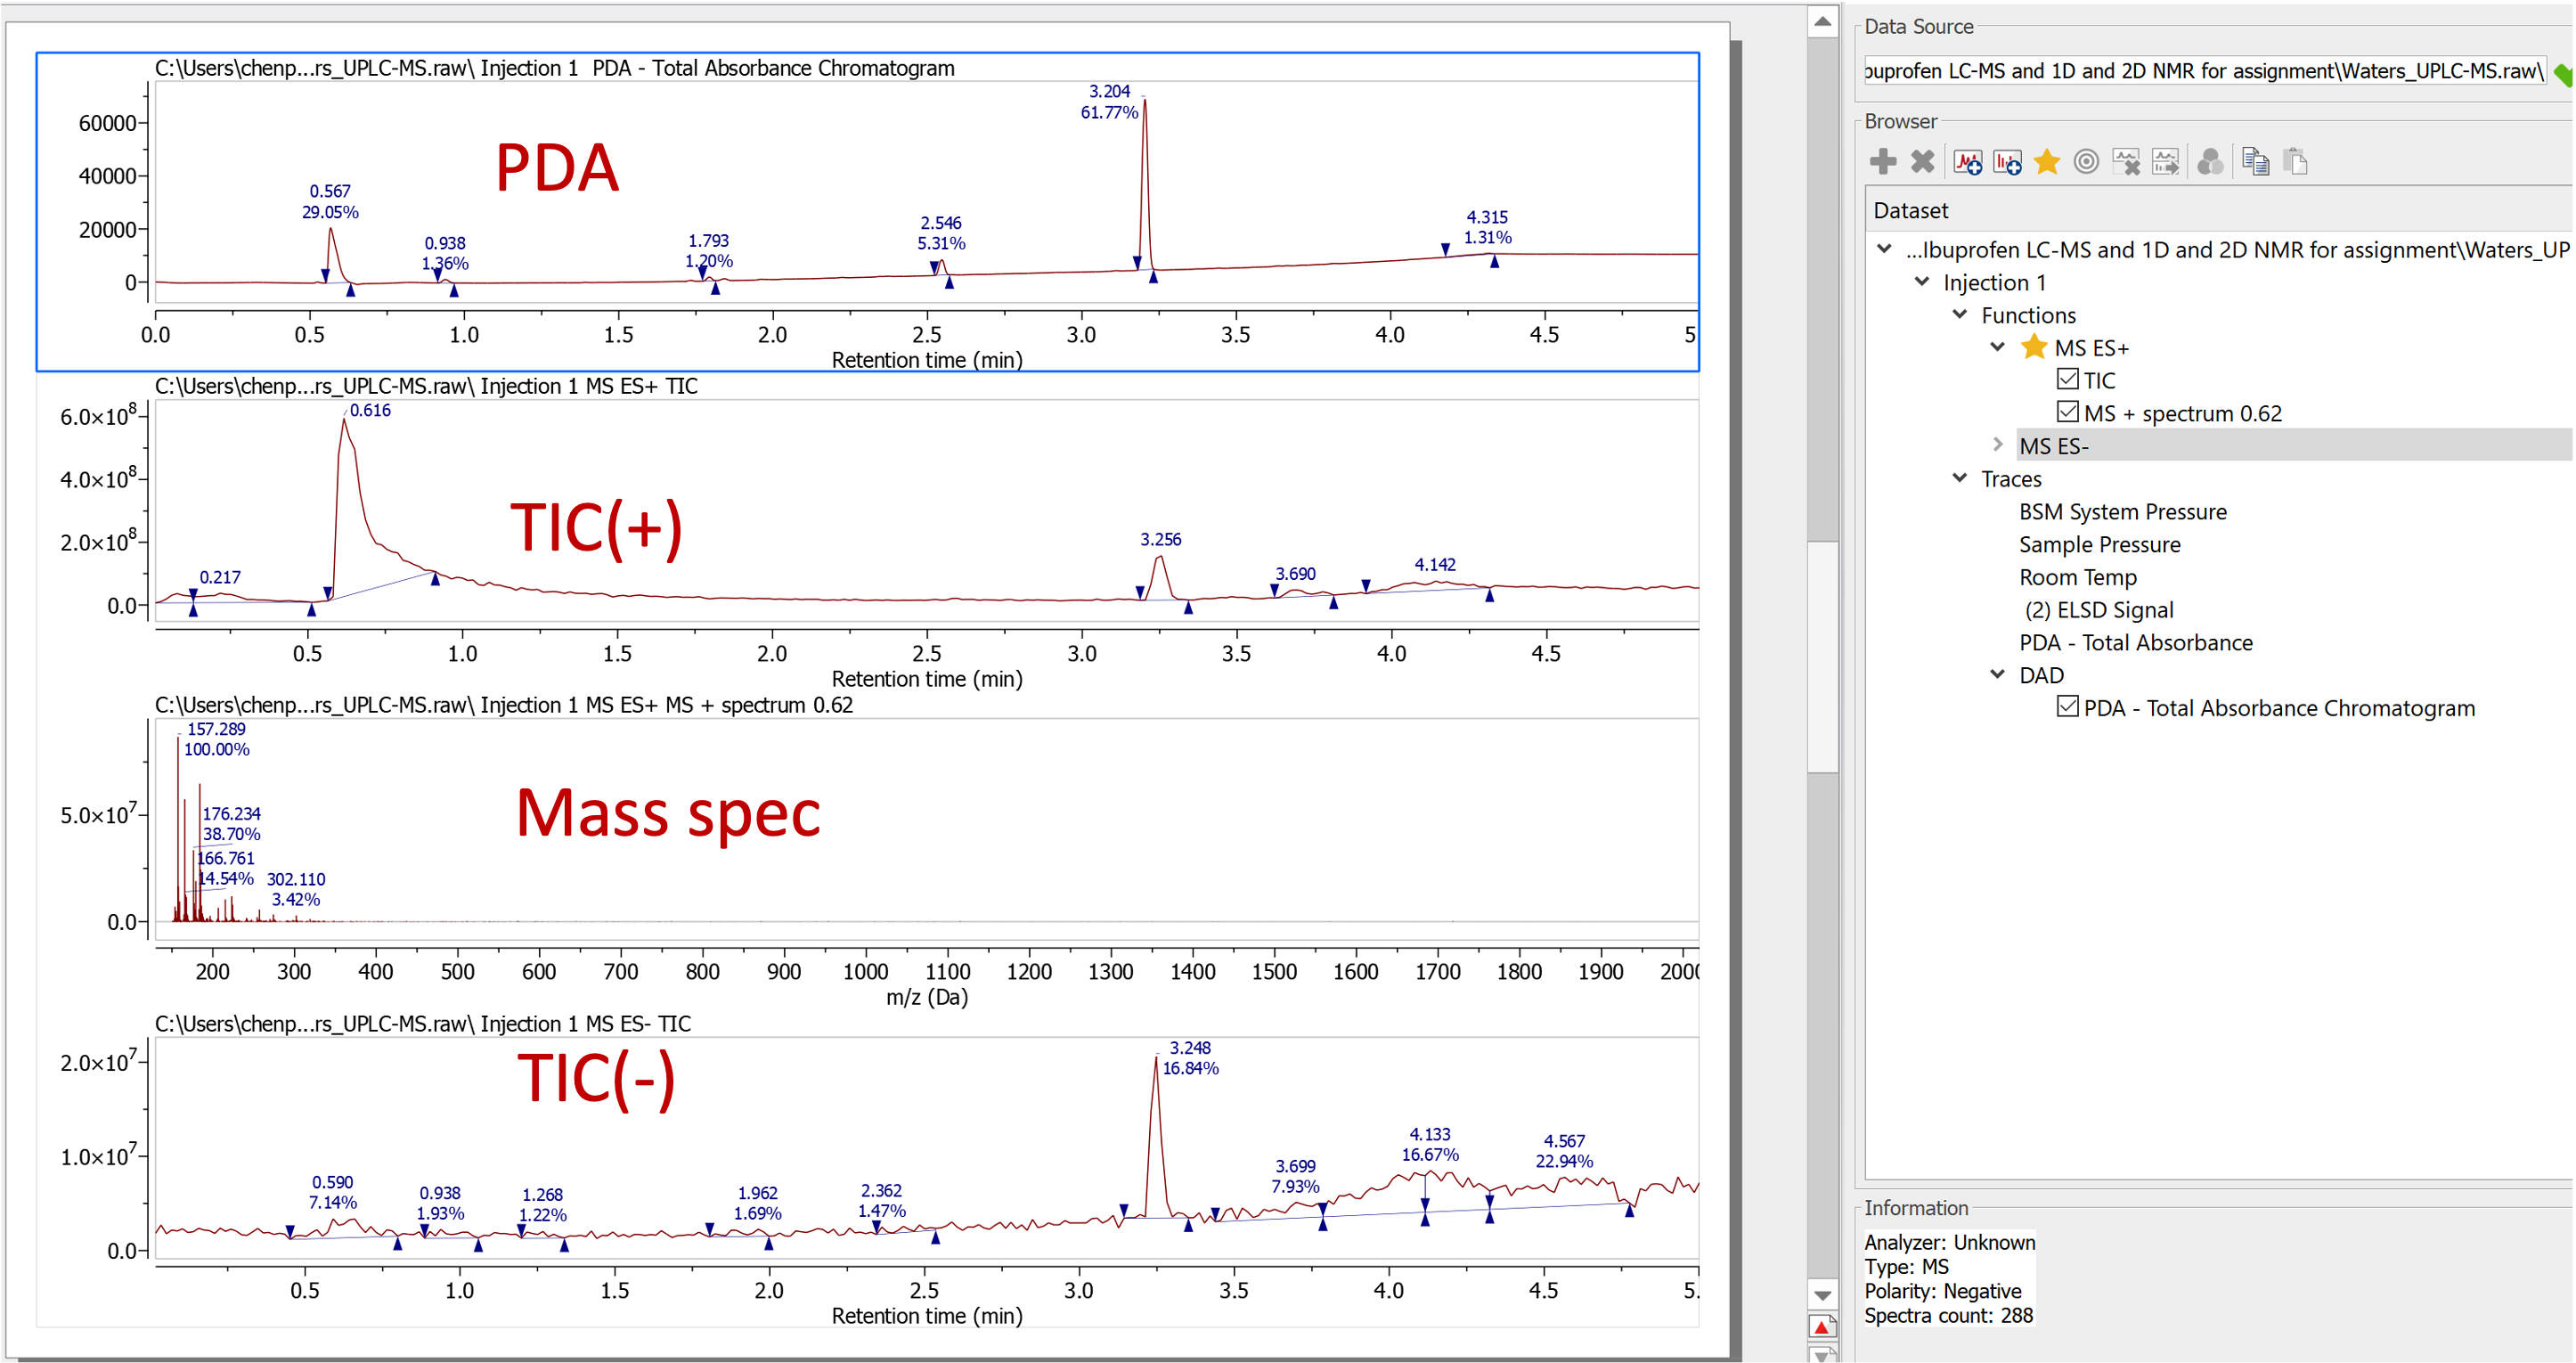Viewport: 2576px width, 1363px height.
Task: Click the MS ES+ TIC plot title
Action: click(426, 386)
